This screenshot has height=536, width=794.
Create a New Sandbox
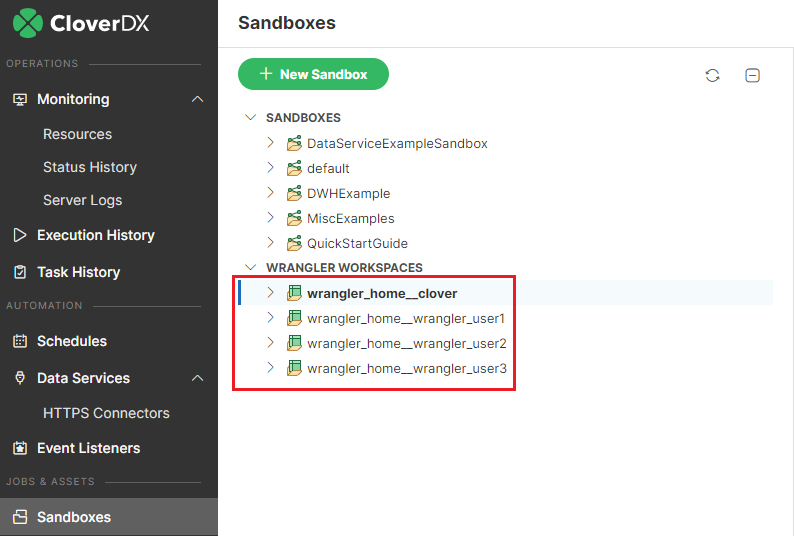(313, 74)
